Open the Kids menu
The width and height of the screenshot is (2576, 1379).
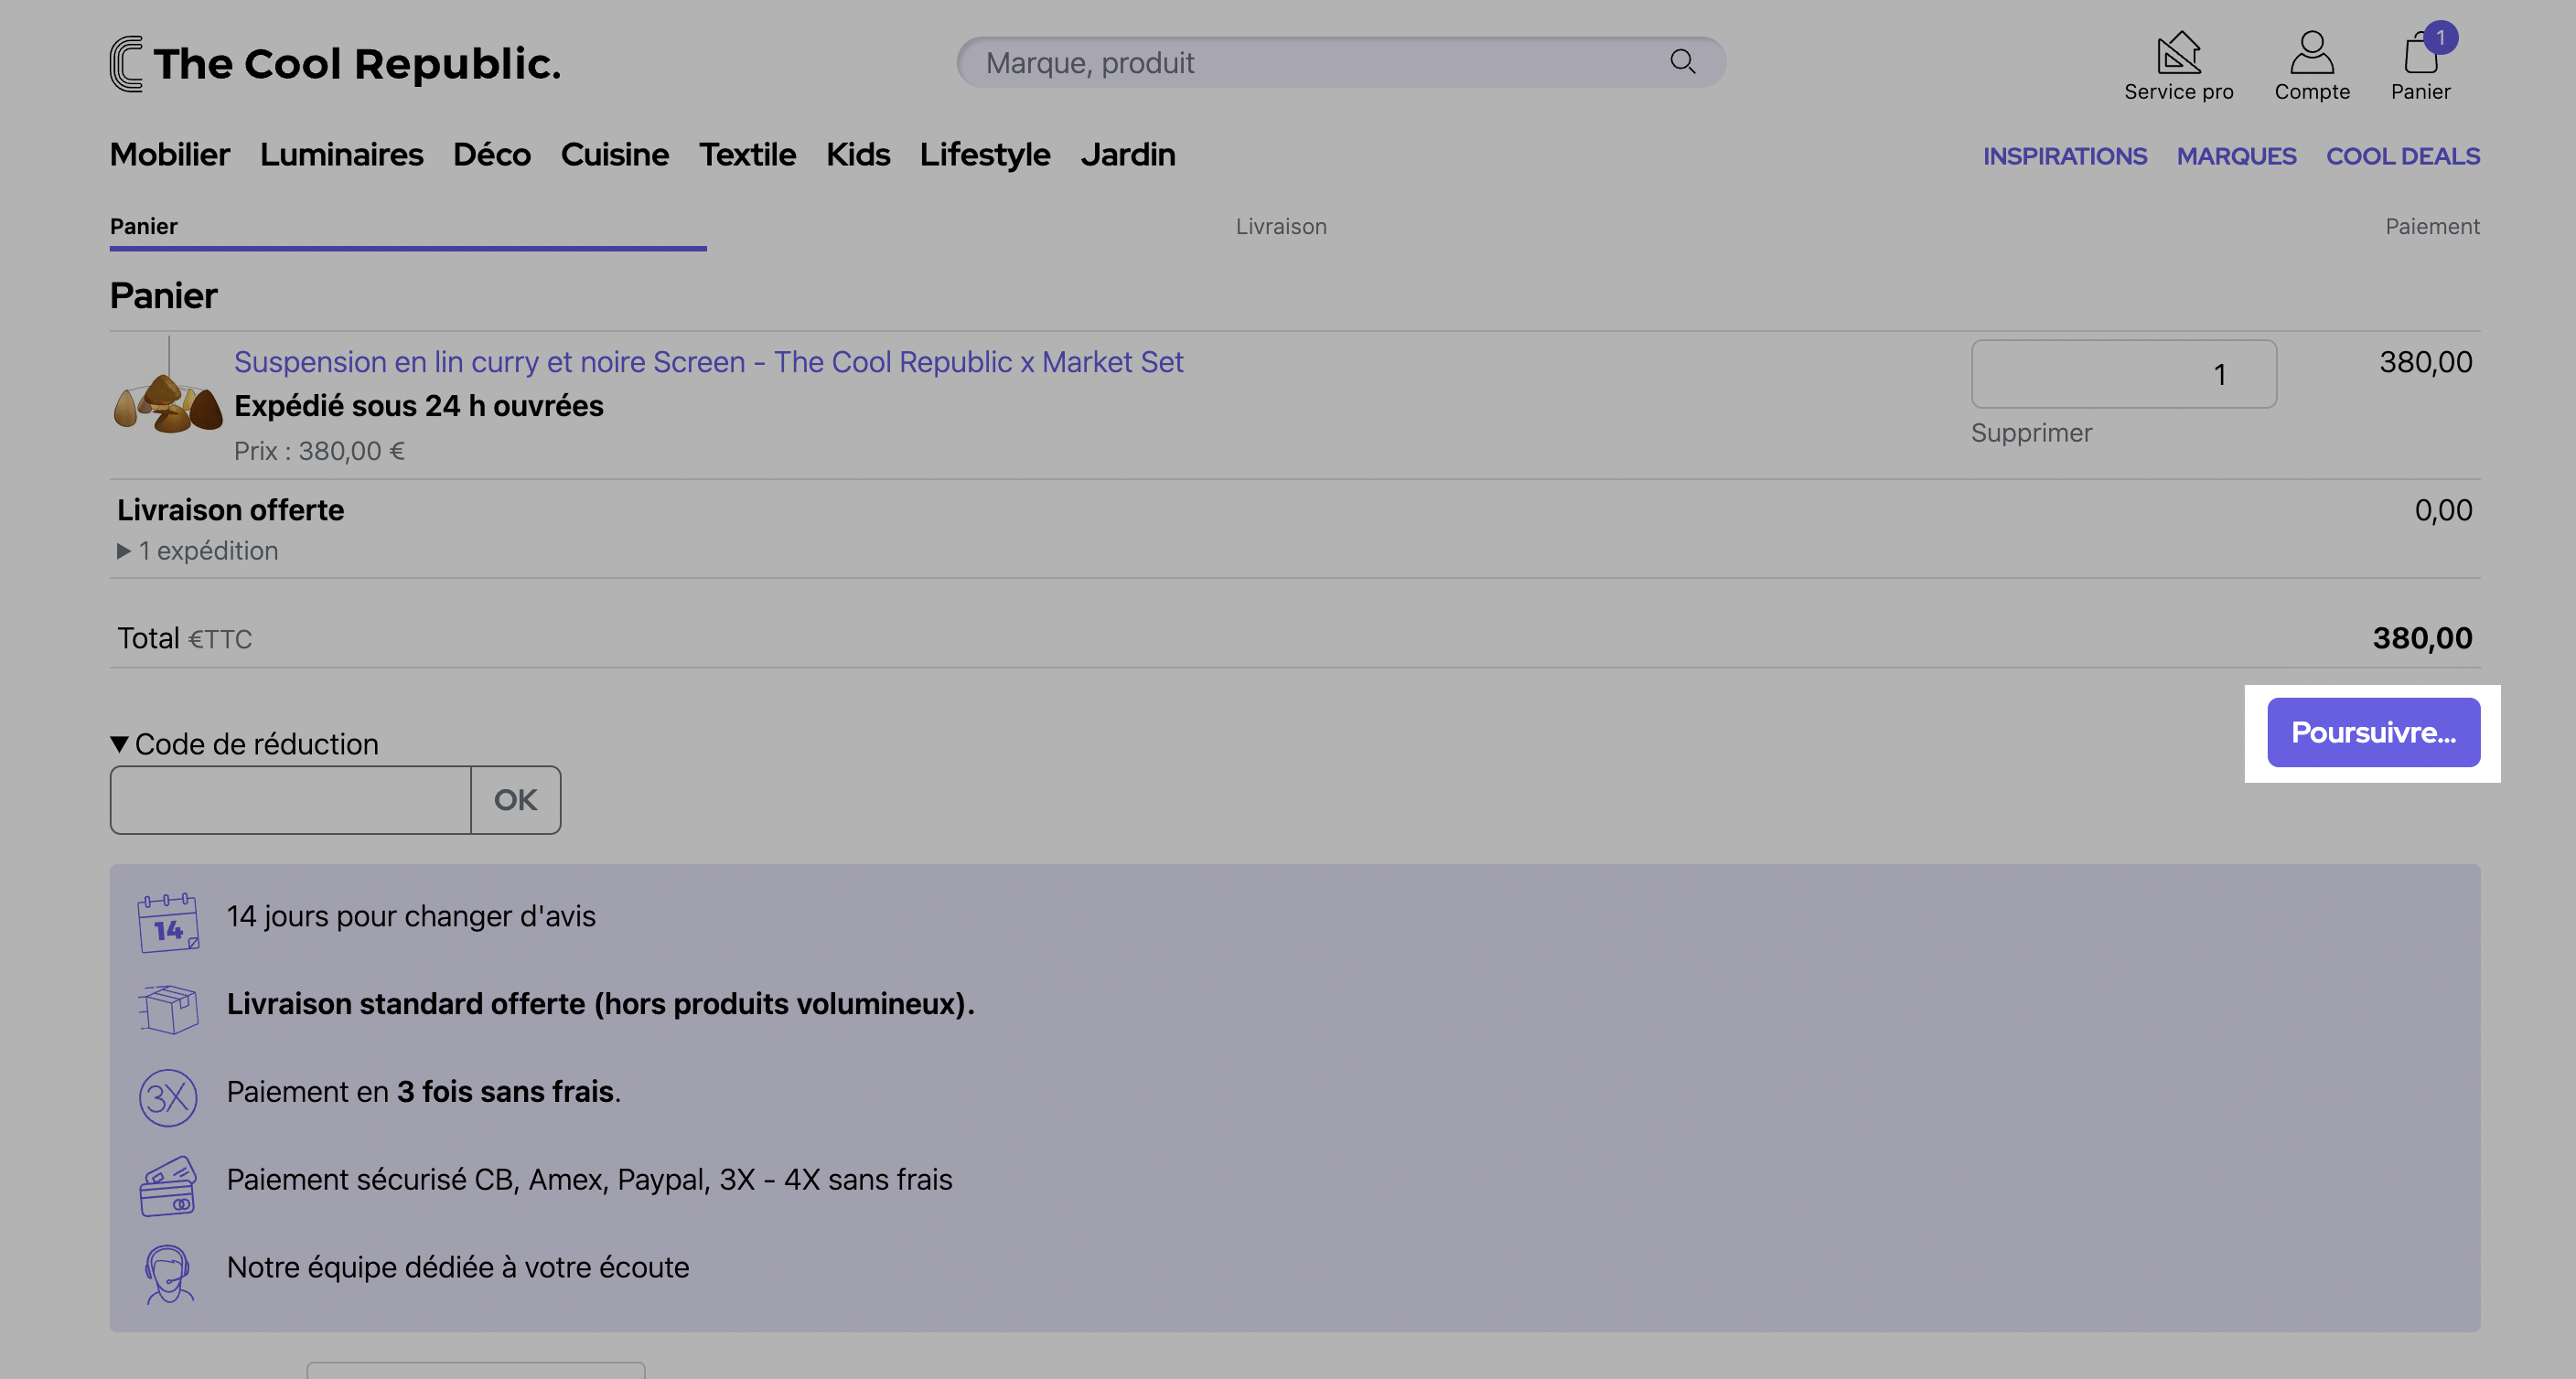[x=858, y=155]
